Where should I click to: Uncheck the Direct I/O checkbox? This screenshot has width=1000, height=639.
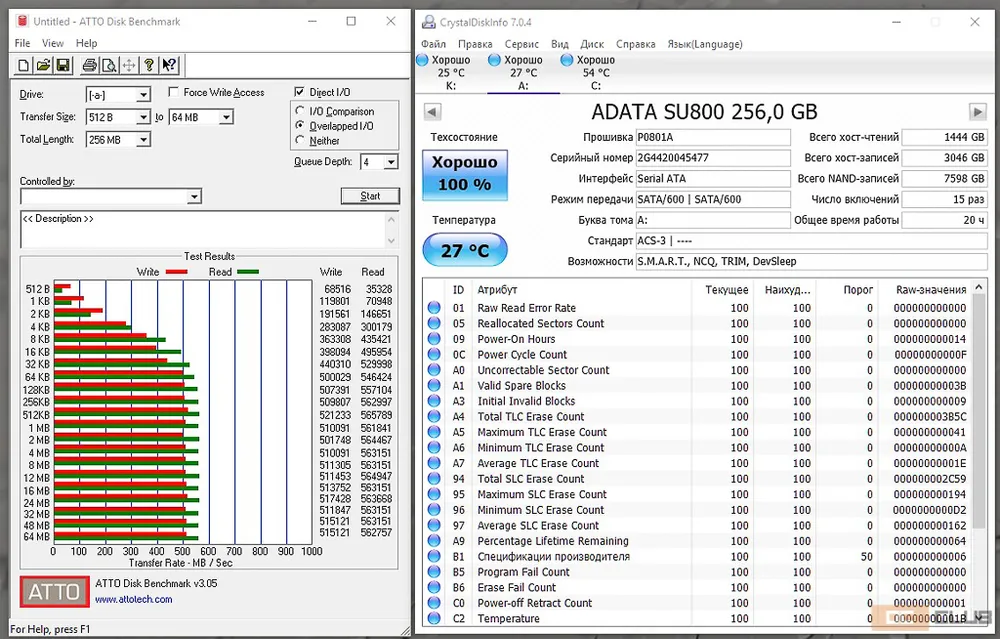click(300, 92)
